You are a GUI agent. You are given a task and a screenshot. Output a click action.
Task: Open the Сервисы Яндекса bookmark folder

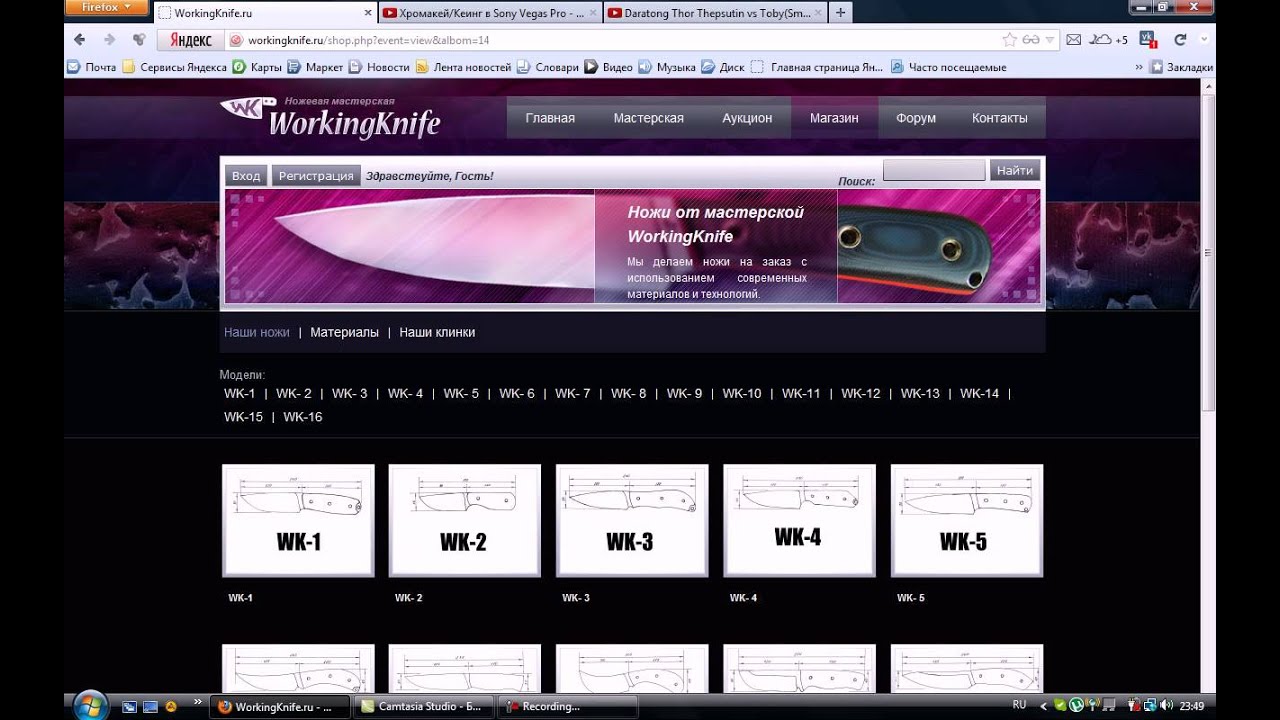(x=174, y=67)
